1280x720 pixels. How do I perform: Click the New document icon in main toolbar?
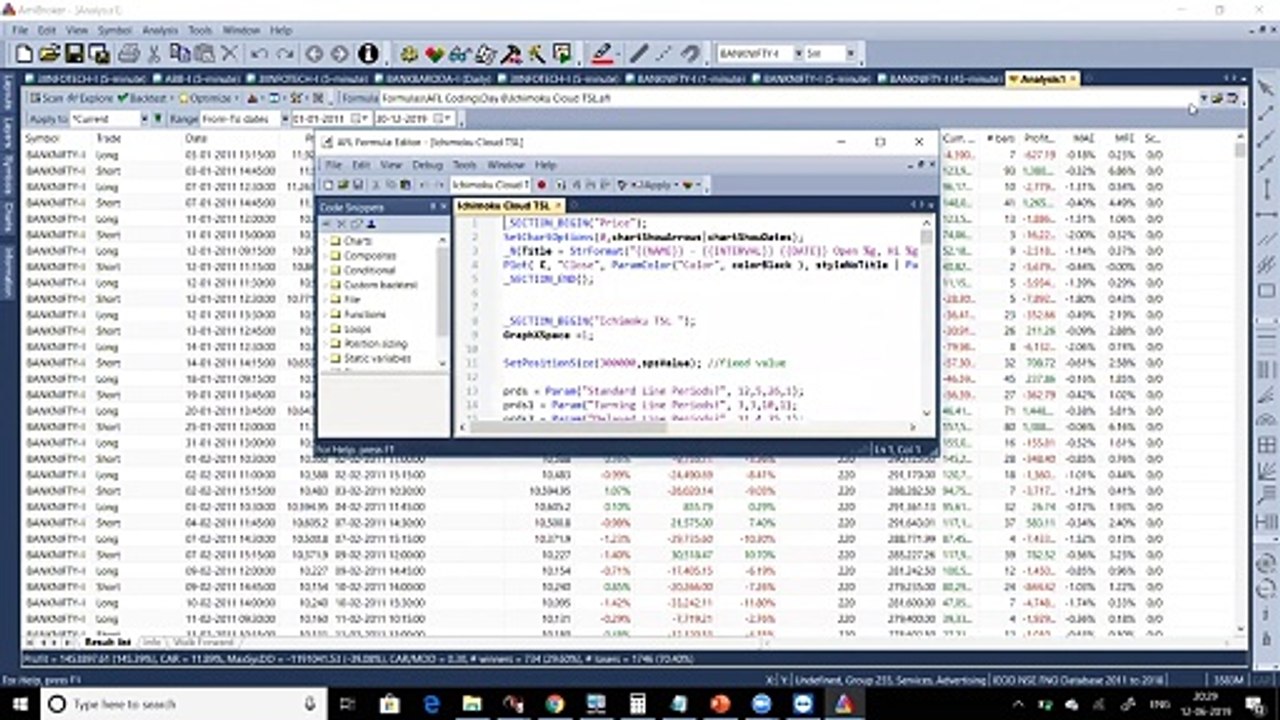[x=24, y=53]
